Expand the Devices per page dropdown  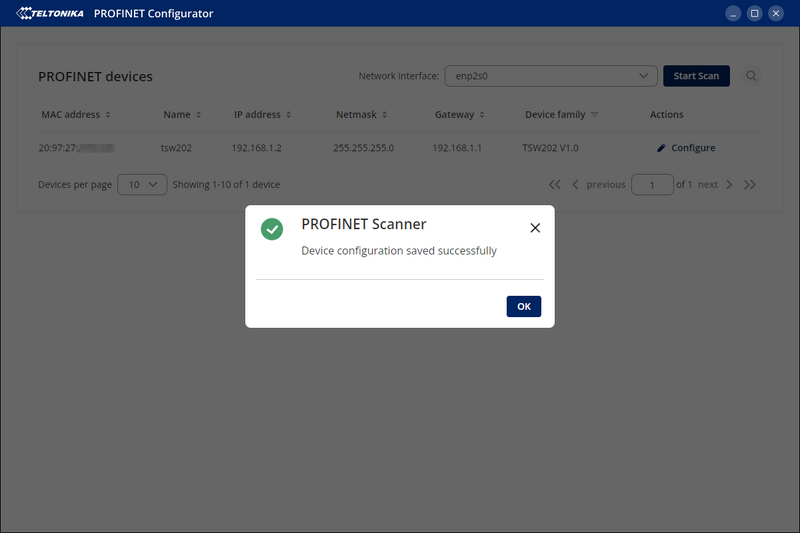(x=142, y=184)
